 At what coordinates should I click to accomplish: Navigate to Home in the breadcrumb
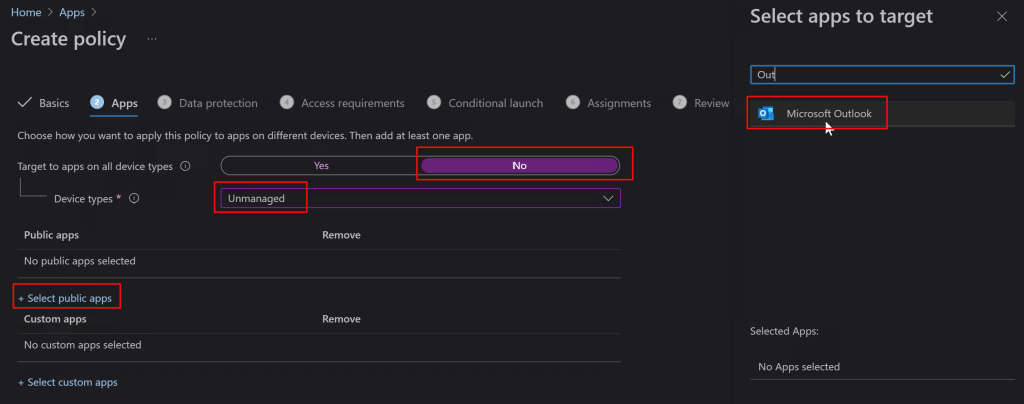point(25,12)
